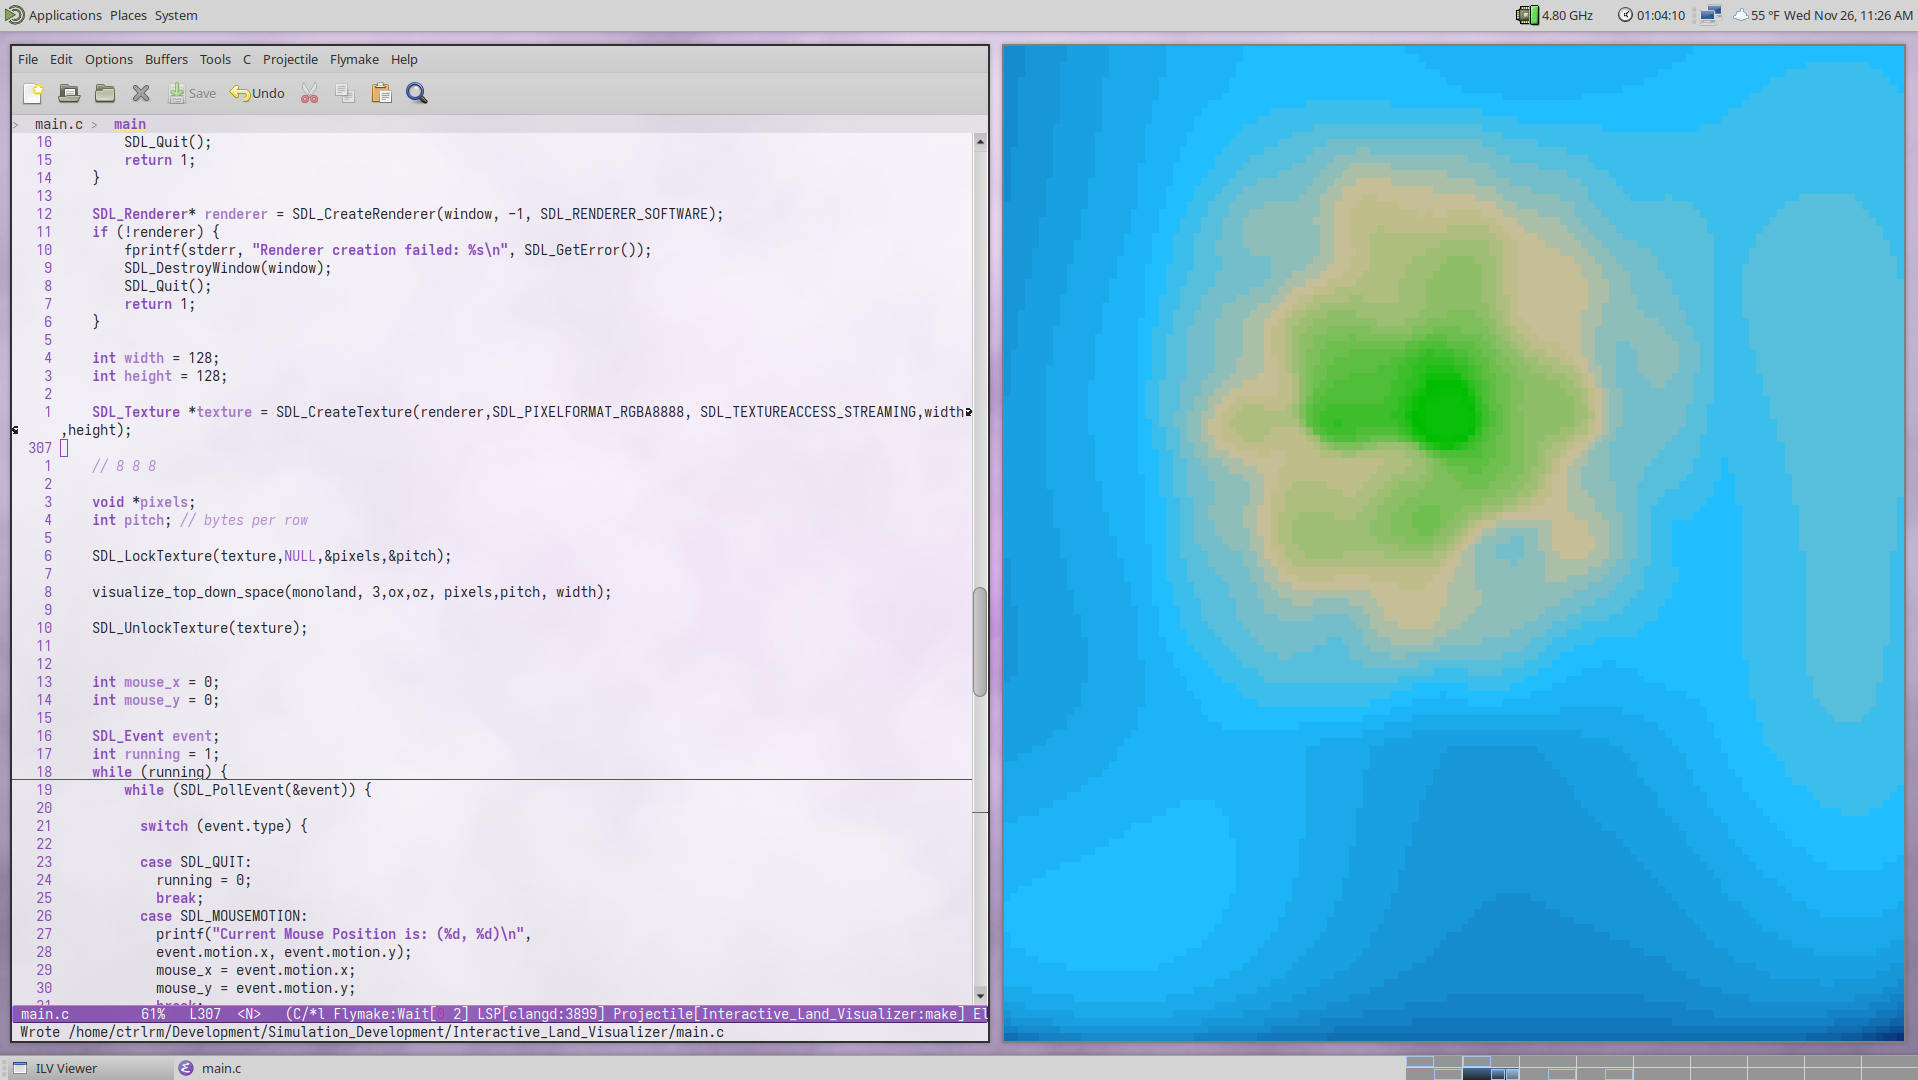Click the weather icon in the top panel
The image size is (1918, 1080).
[1741, 15]
